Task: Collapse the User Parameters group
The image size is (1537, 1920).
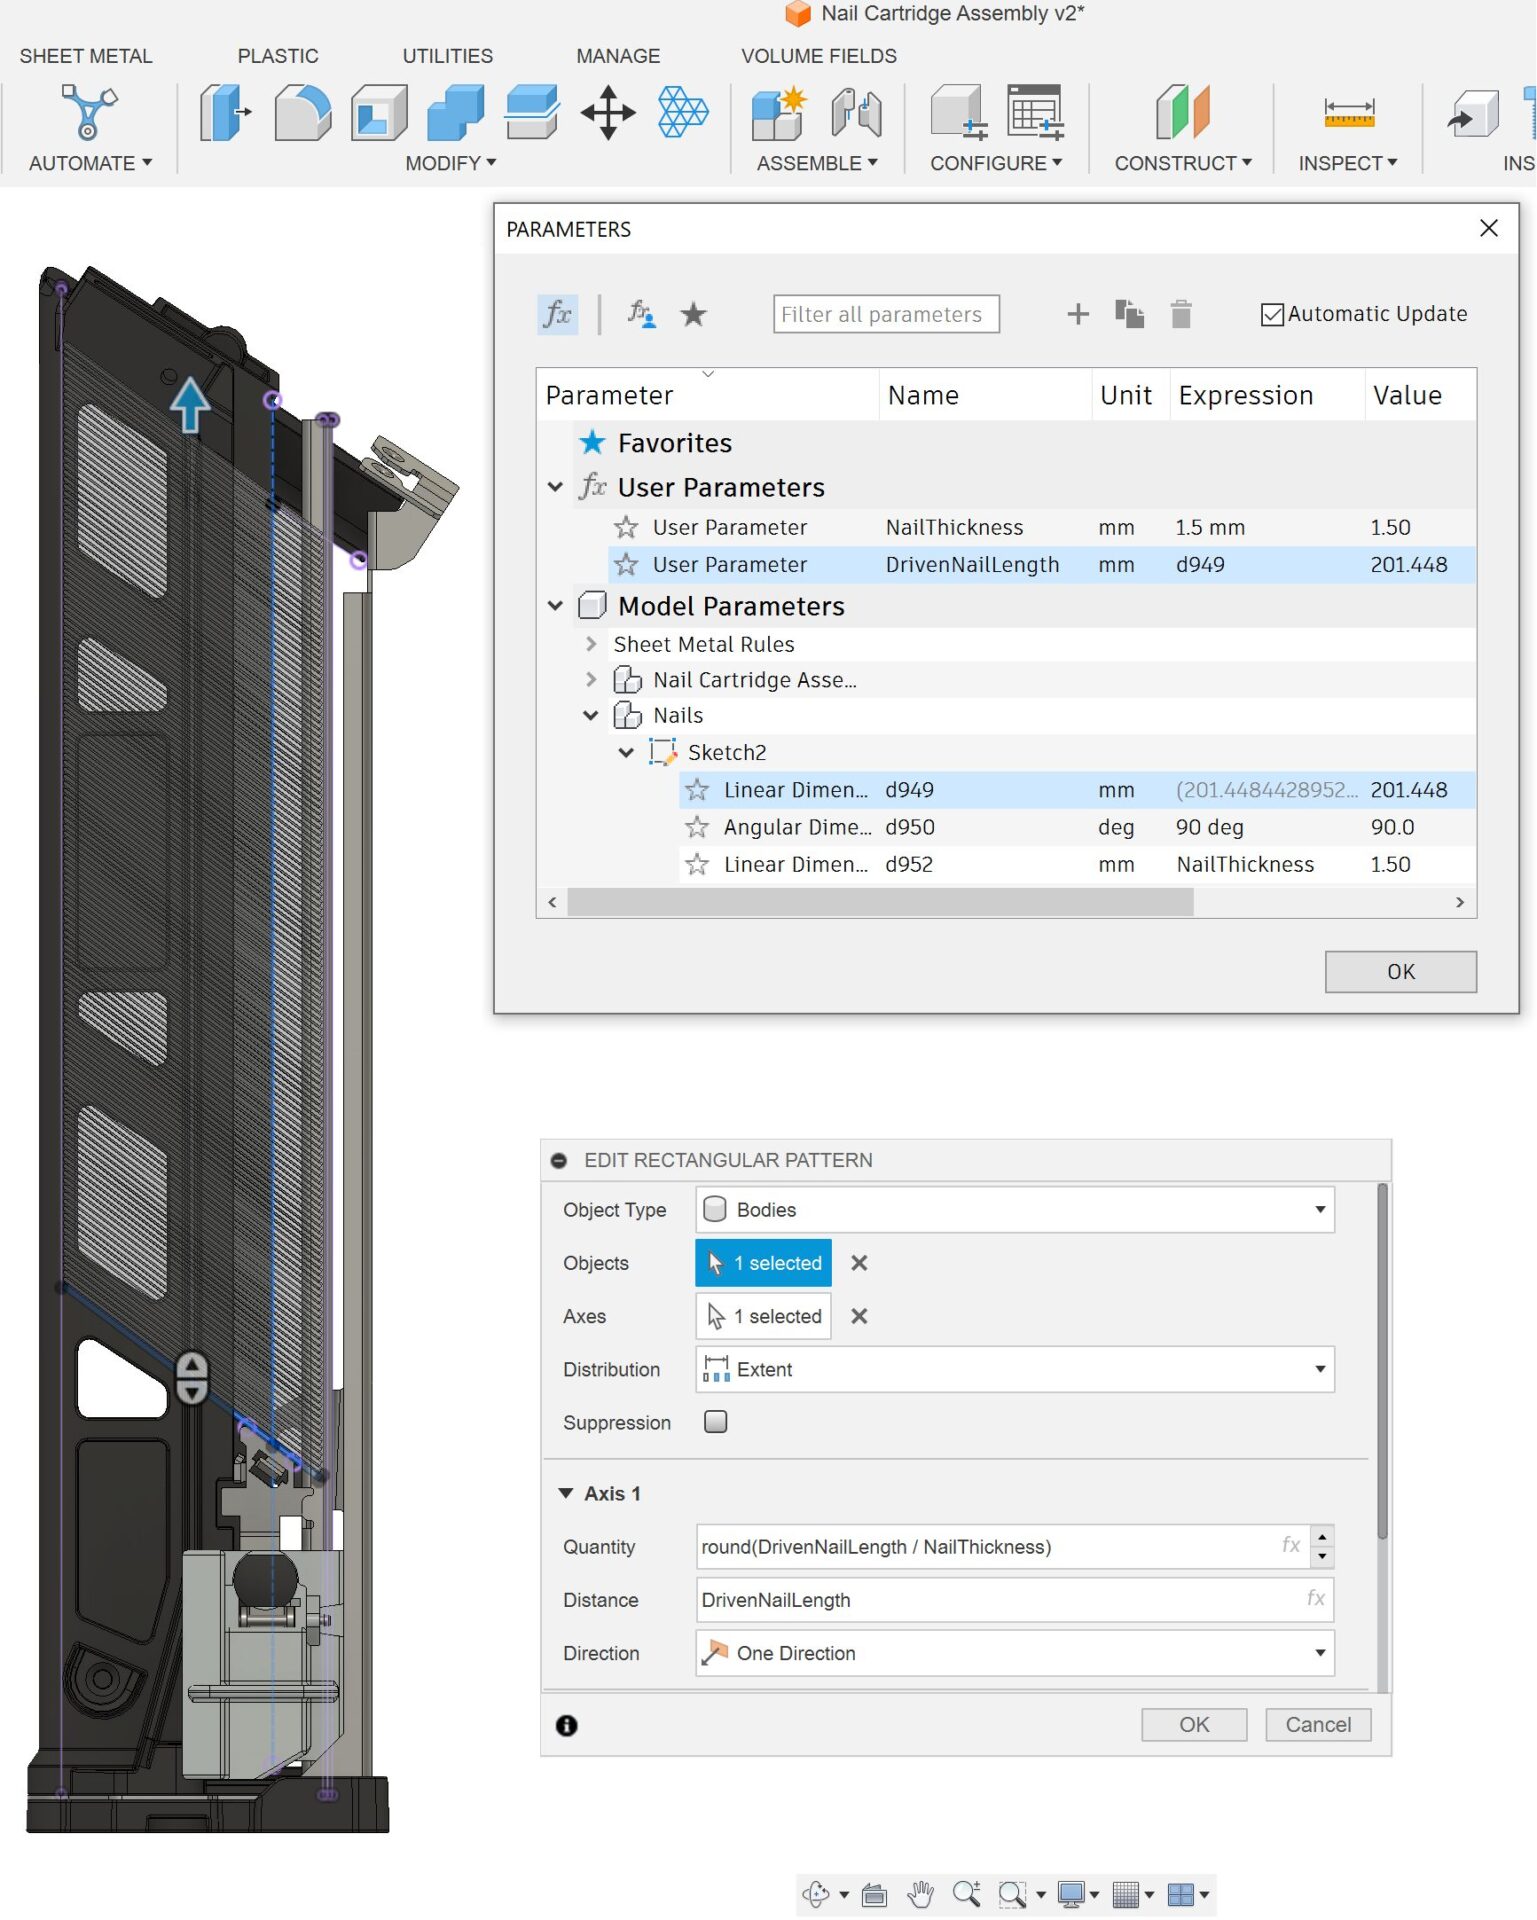Action: (555, 487)
